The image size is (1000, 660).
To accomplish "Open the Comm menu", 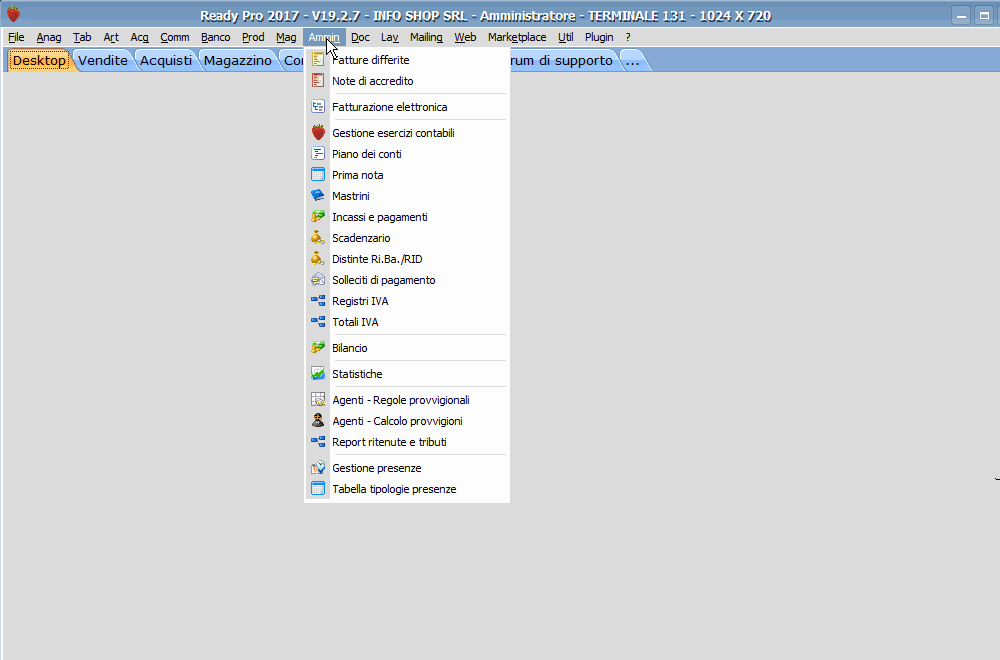I will [x=175, y=37].
